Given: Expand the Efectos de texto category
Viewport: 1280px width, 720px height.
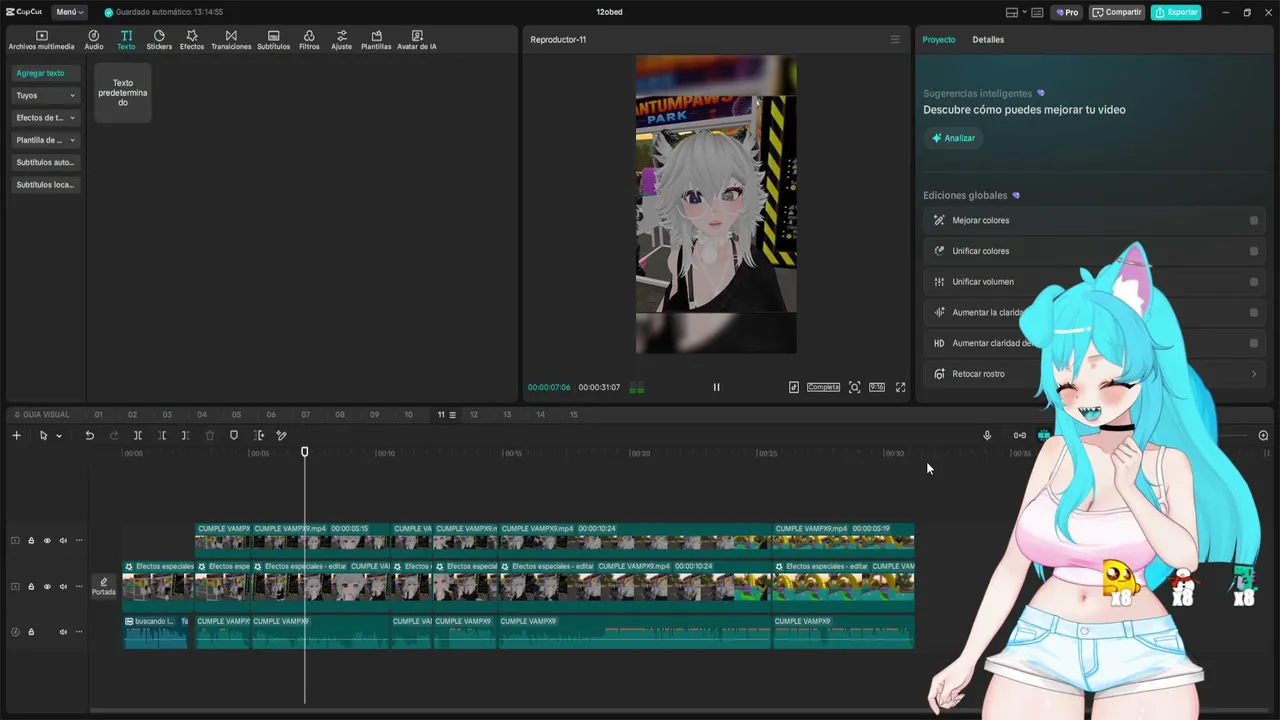Looking at the screenshot, I should click(x=46, y=118).
